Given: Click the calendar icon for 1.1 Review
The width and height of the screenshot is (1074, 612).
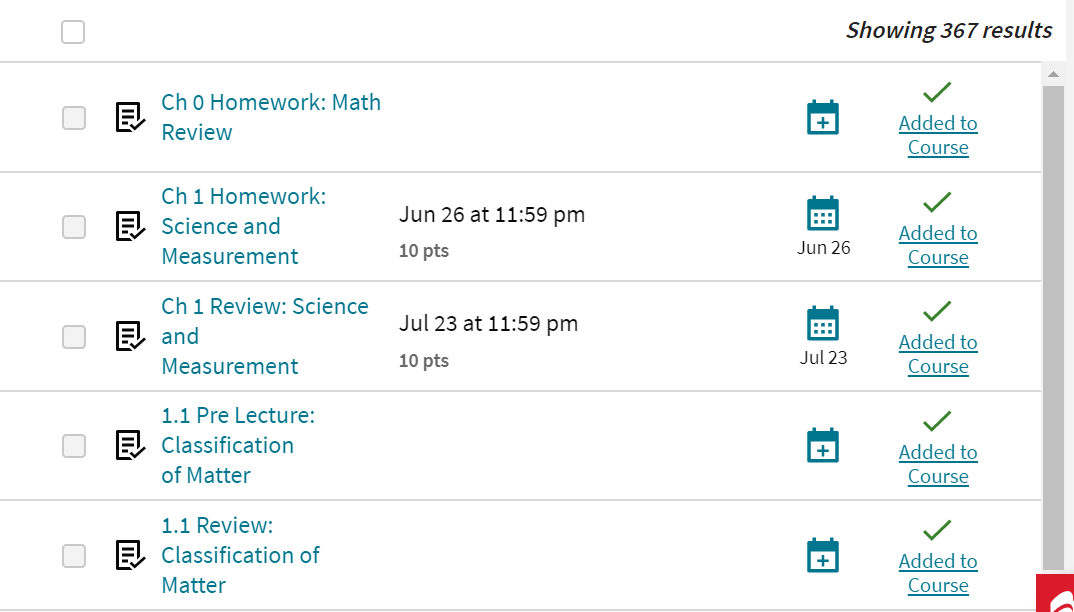Looking at the screenshot, I should tap(822, 555).
